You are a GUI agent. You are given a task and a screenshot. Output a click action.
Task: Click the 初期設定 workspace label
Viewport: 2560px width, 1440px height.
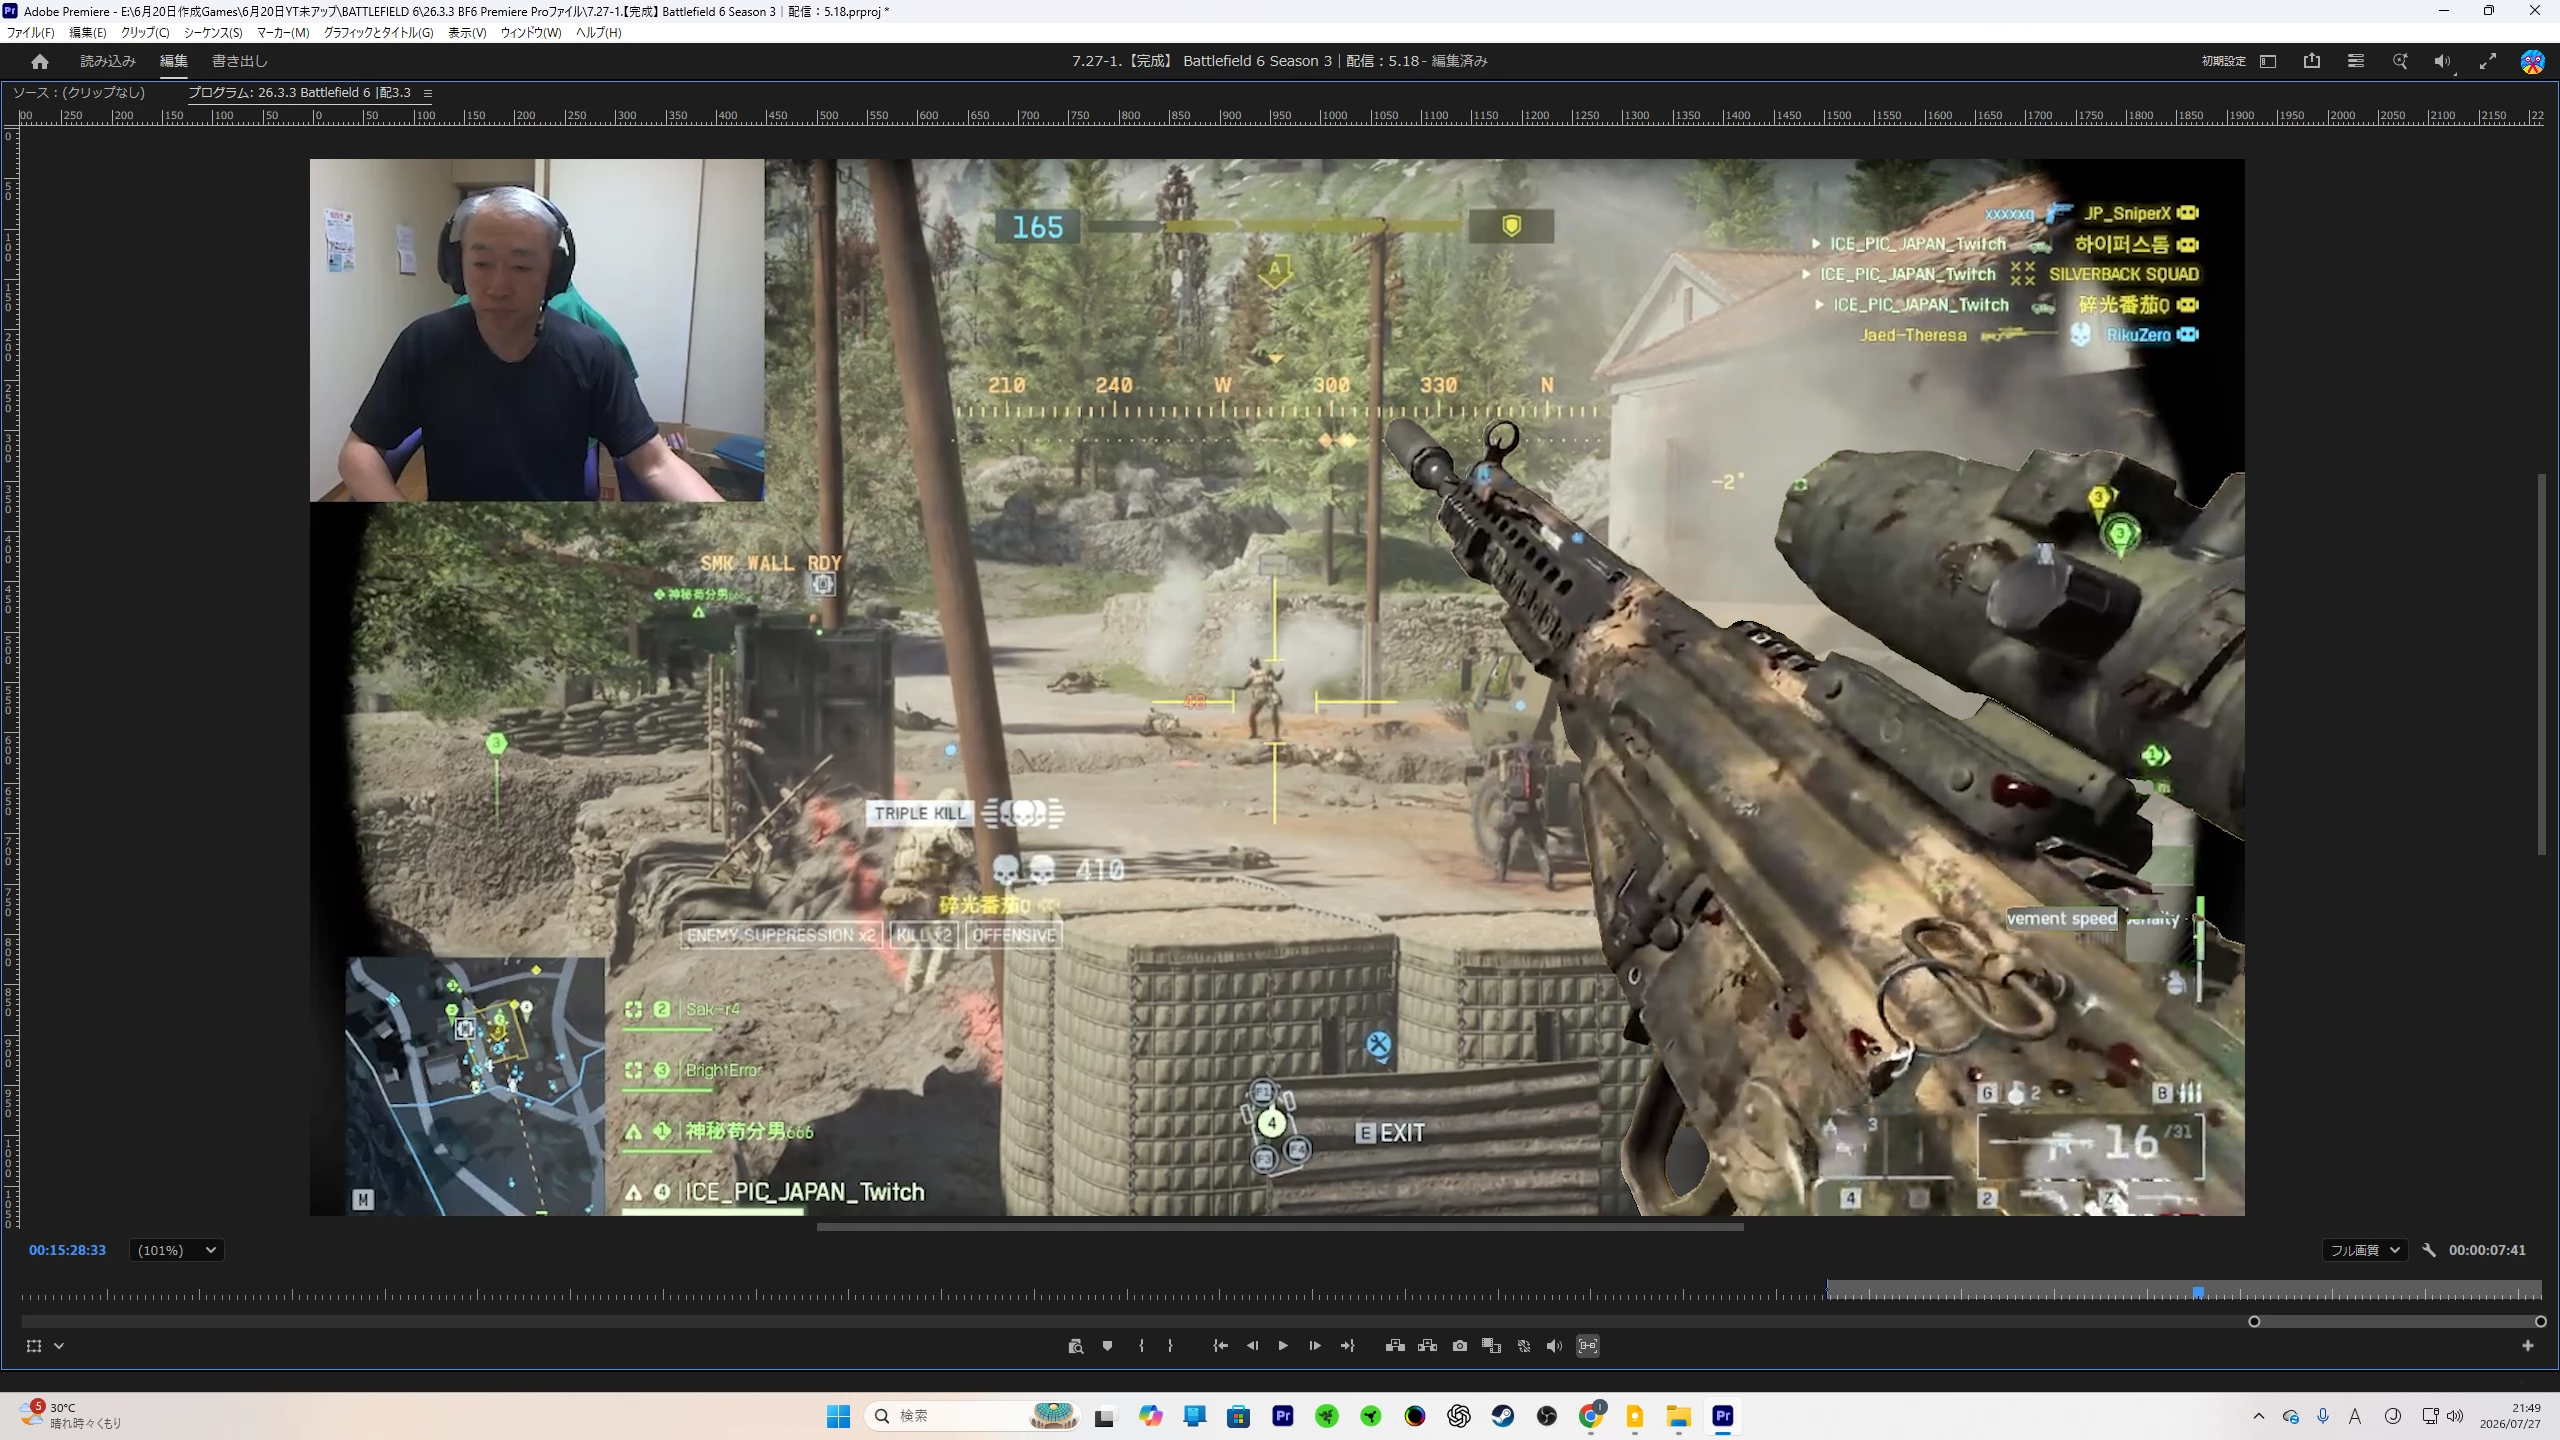pos(2224,62)
